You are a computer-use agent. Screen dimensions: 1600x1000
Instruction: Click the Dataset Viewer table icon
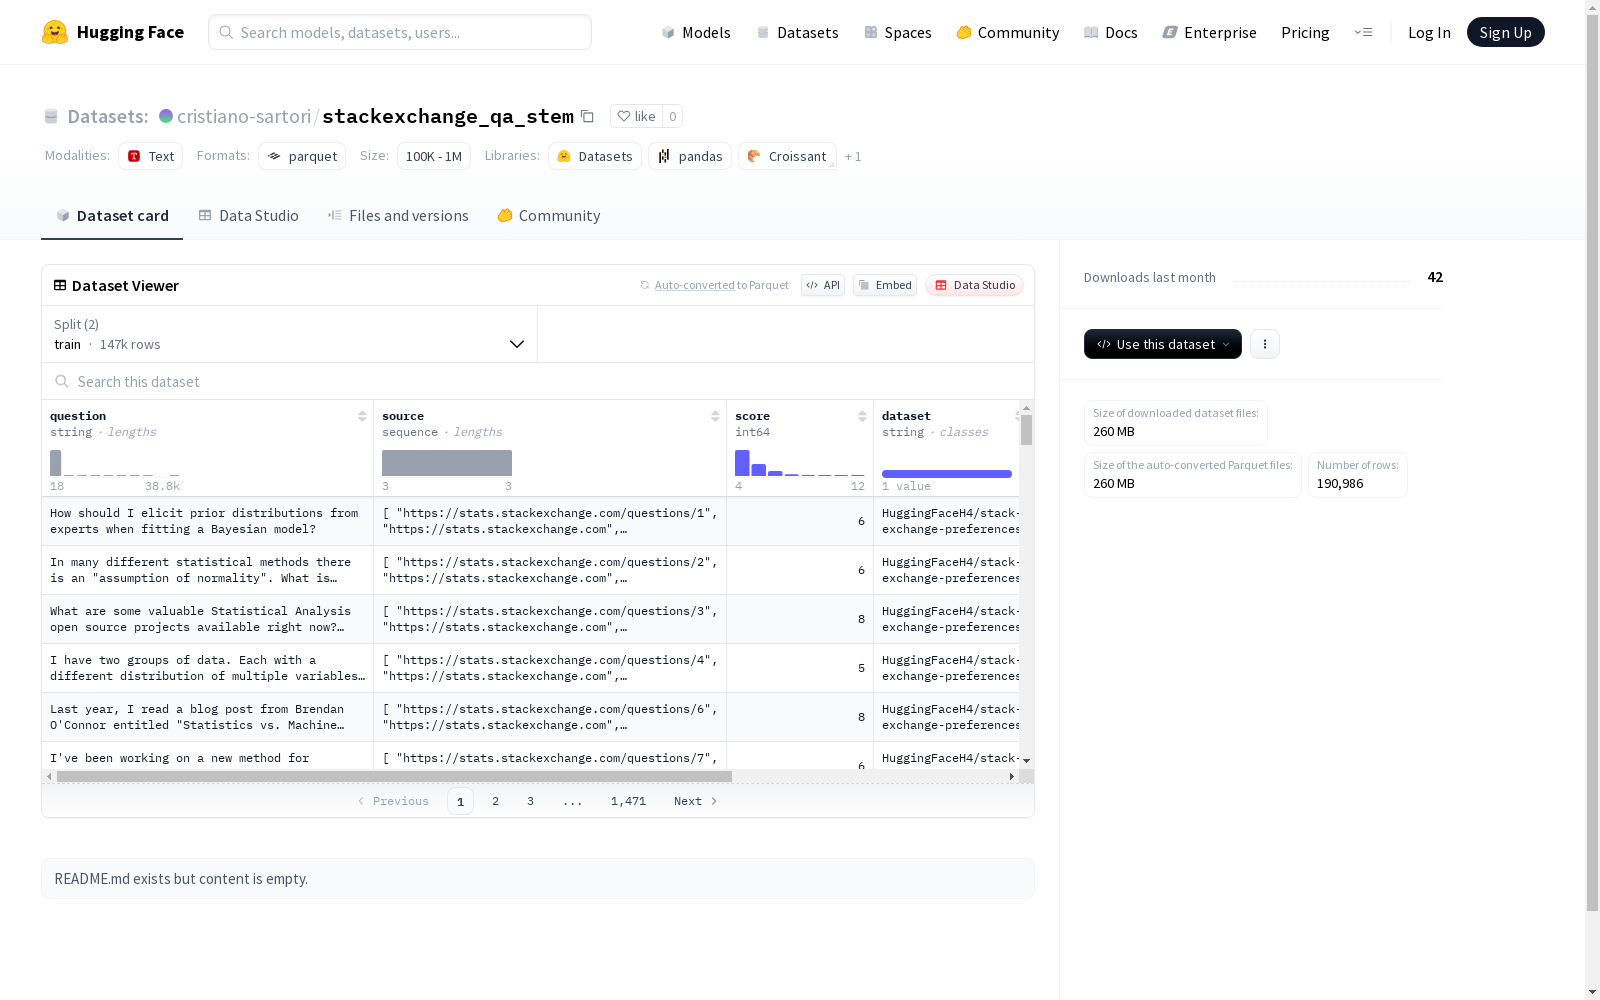(60, 285)
